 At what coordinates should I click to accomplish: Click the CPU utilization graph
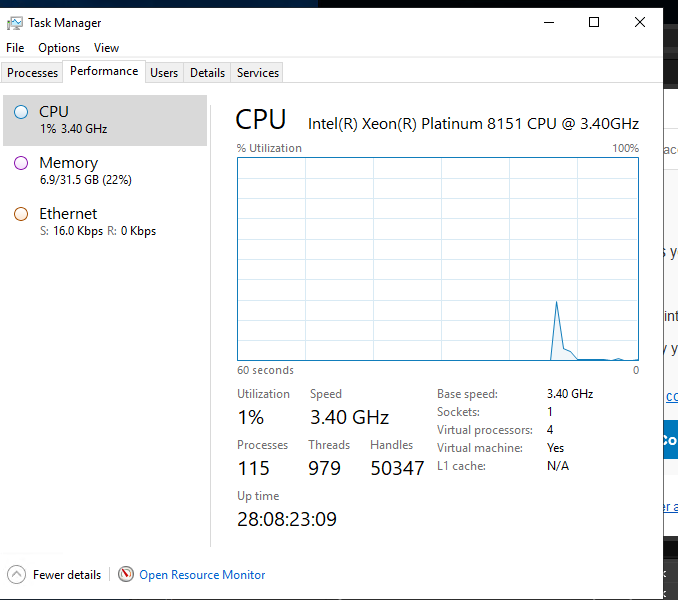pos(437,258)
